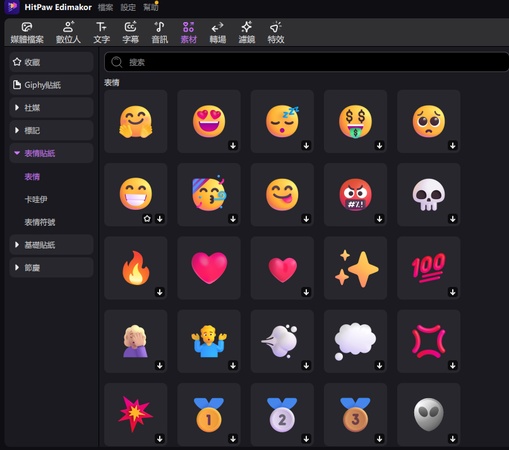Screen dimensions: 509x450
Task: Download the fire sticker via arrow icon
Action: 160,292
